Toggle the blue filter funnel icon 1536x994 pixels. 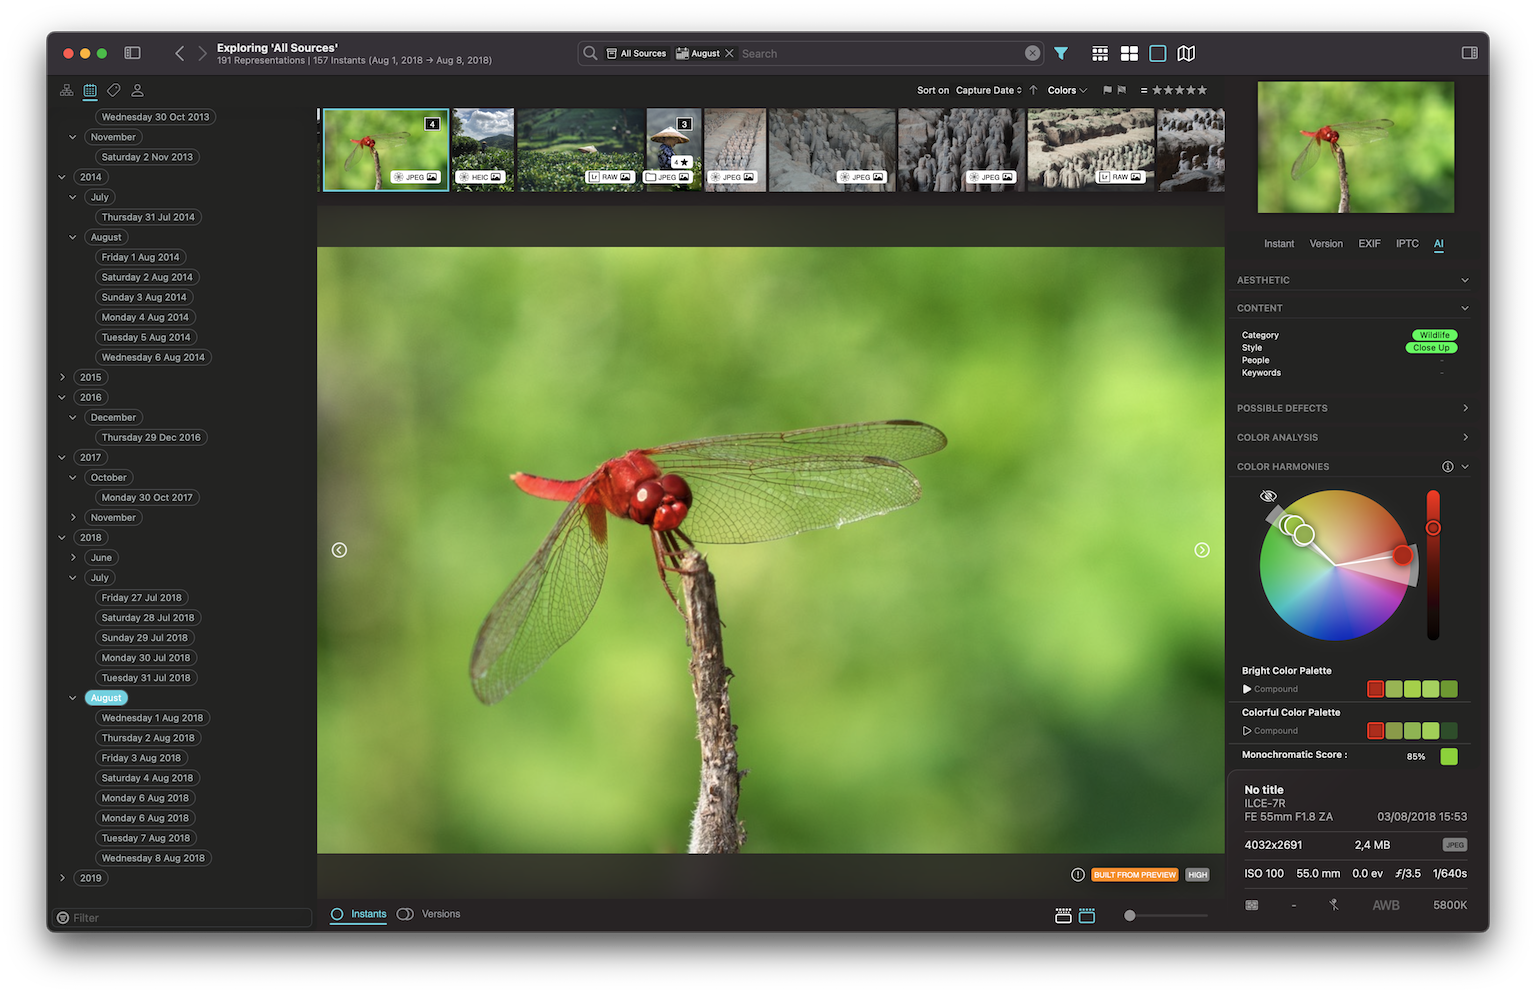[1061, 53]
